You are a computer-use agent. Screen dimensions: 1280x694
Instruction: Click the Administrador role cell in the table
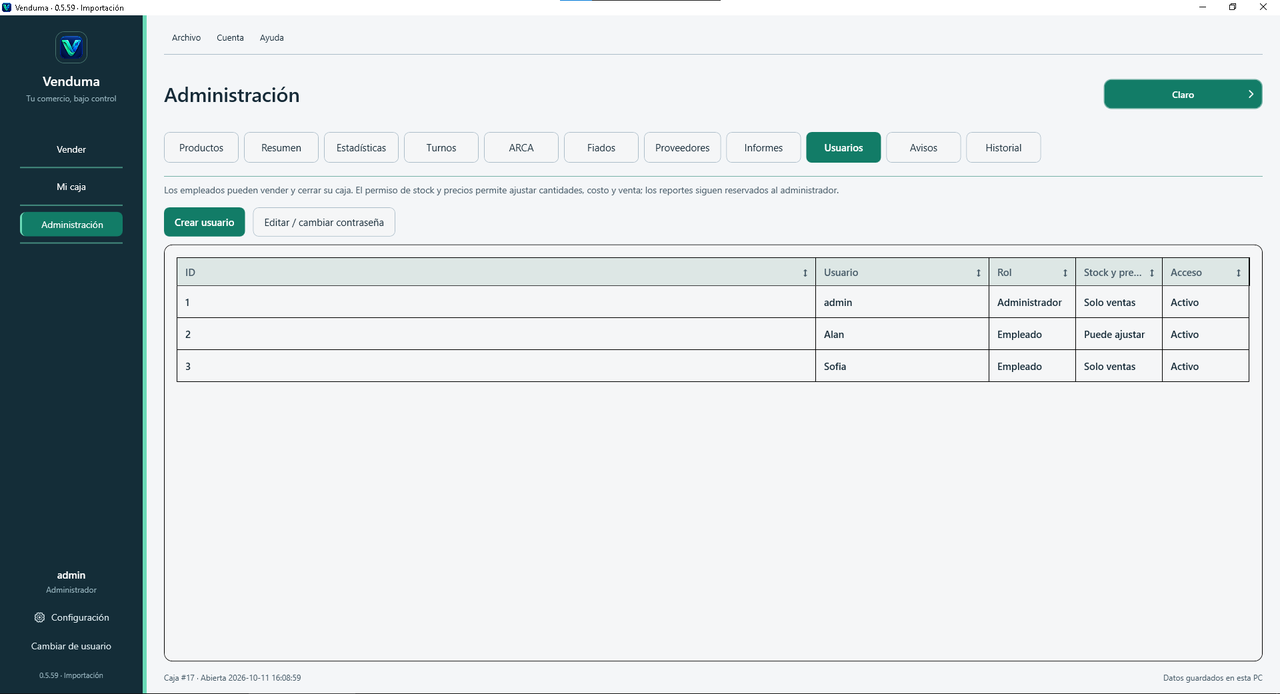tap(1032, 302)
